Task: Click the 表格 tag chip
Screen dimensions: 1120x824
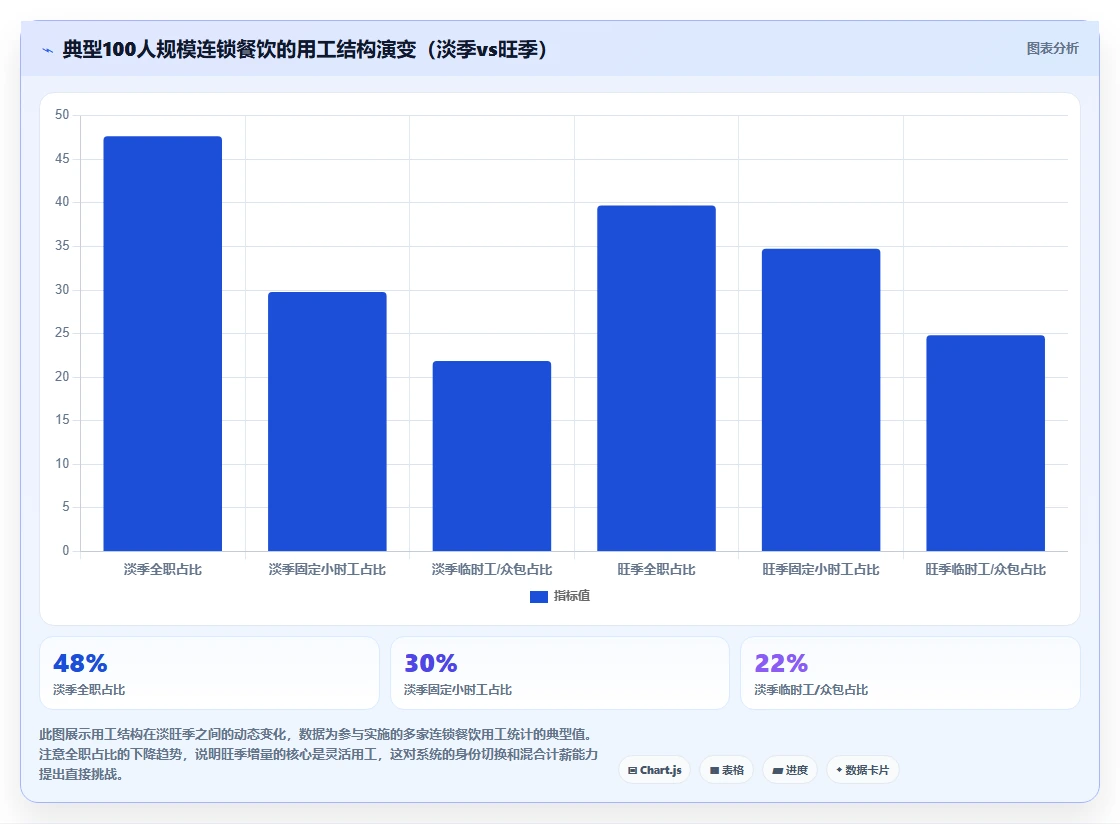Action: pyautogui.click(x=726, y=770)
